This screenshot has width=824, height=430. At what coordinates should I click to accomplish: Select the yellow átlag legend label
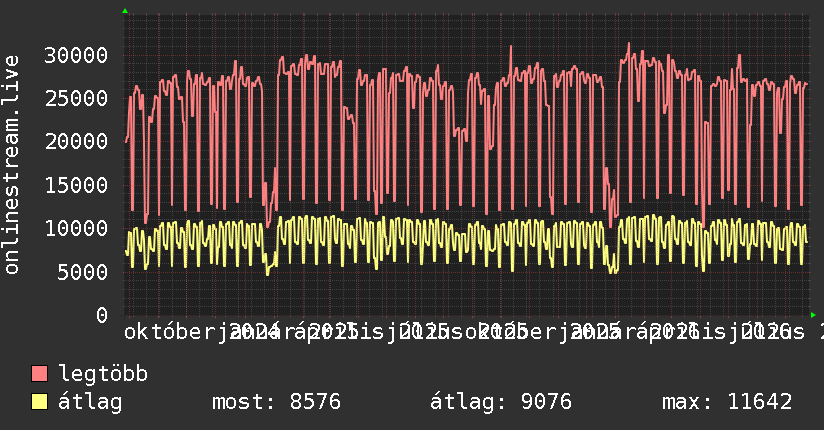pos(90,402)
